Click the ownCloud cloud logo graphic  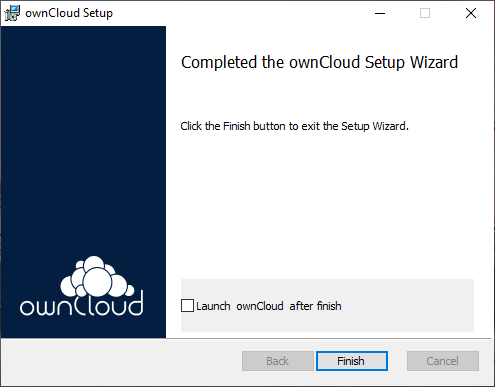point(97,276)
